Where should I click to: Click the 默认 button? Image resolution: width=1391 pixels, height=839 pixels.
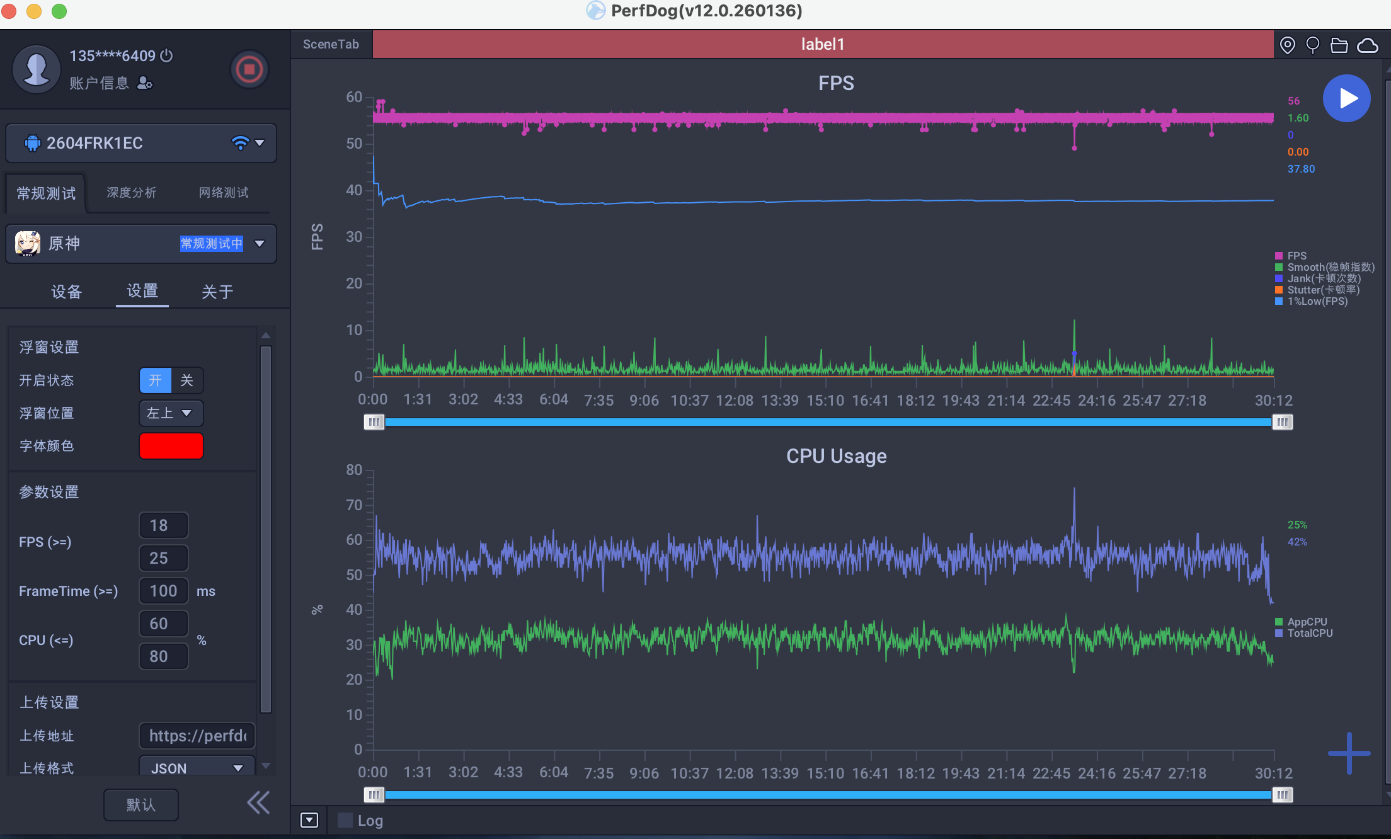coord(141,804)
